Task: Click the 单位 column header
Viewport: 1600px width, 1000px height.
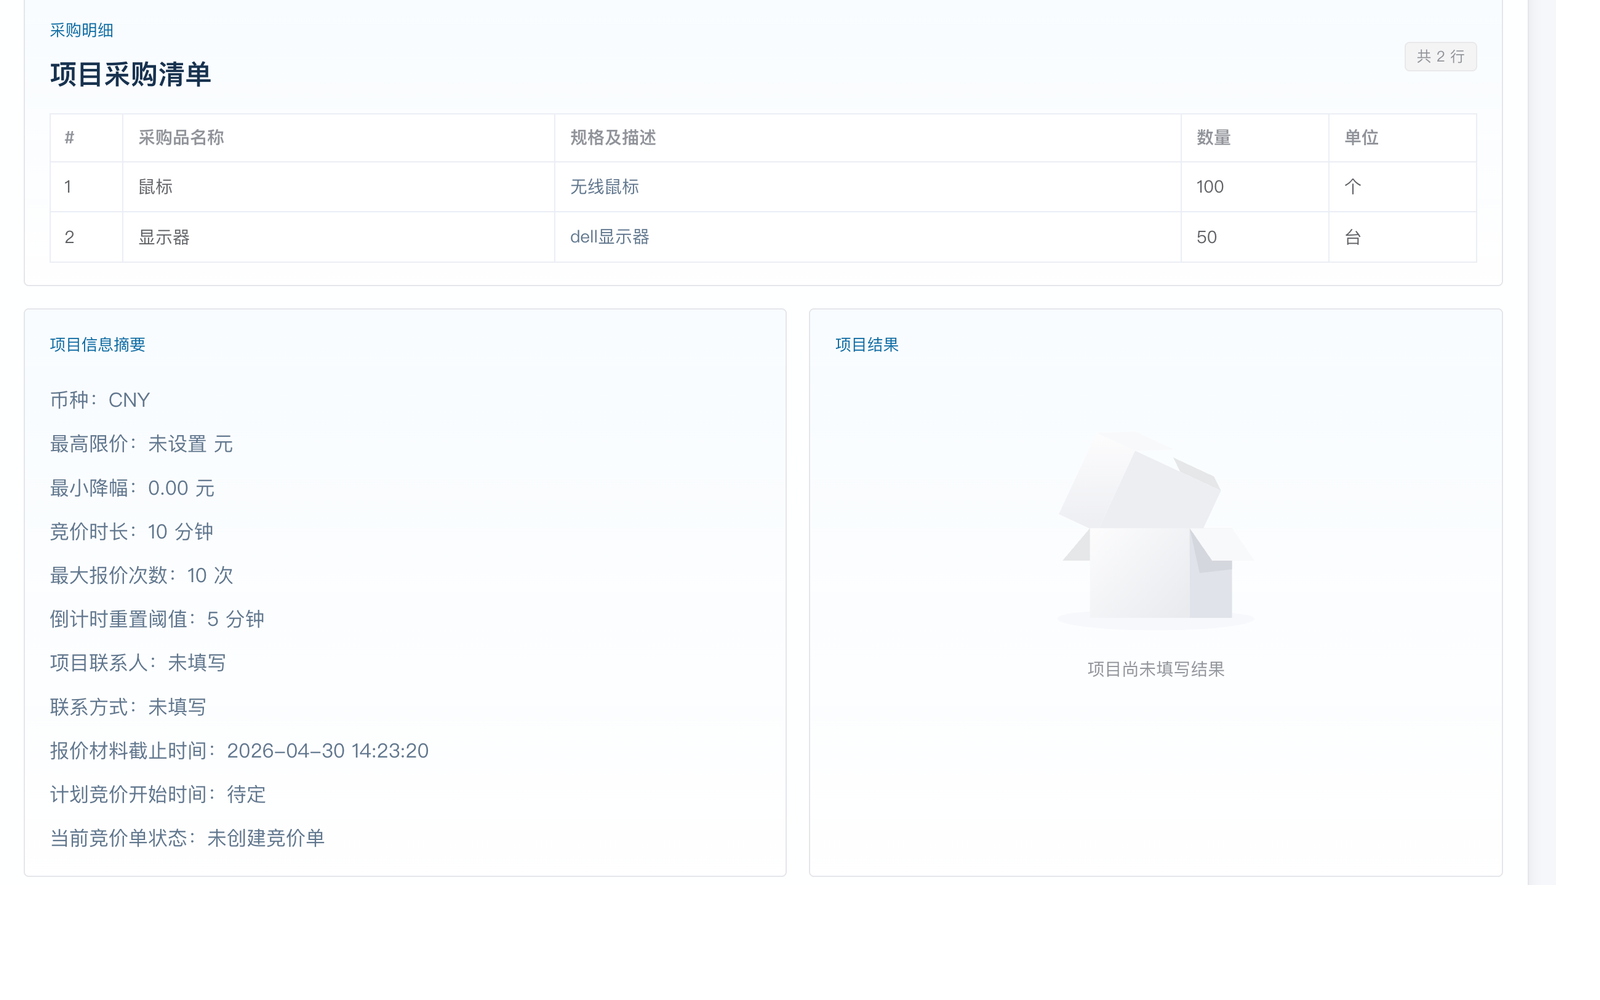Action: pyautogui.click(x=1361, y=138)
